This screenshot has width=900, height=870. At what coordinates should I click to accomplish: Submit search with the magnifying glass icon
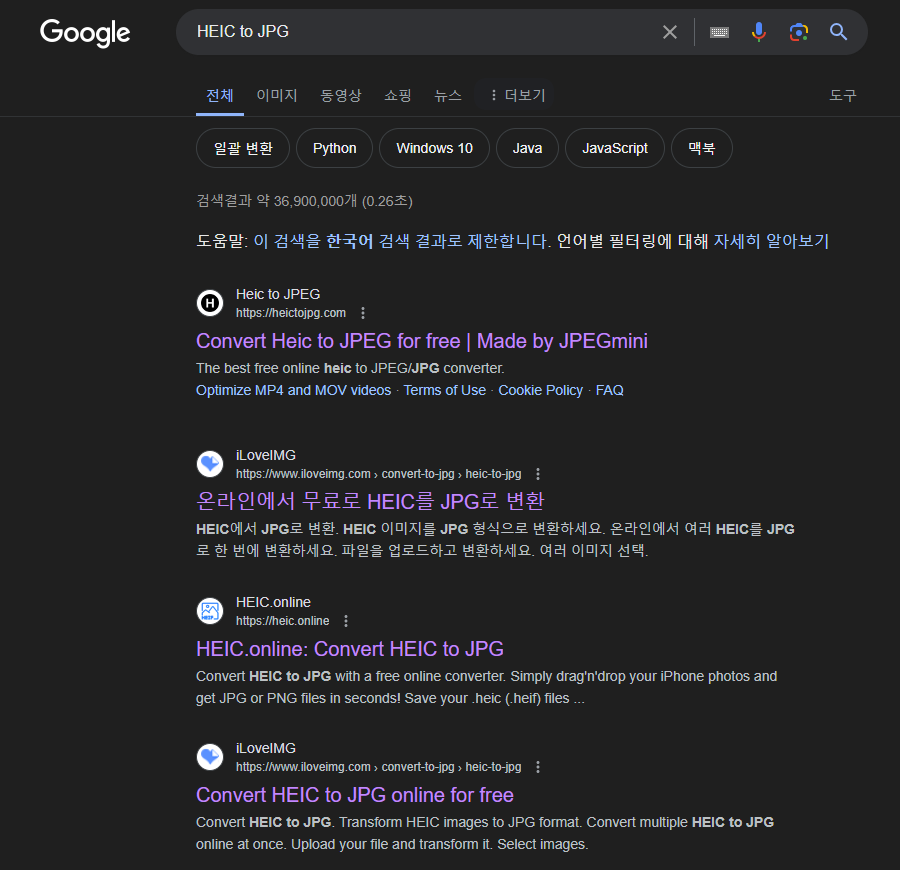click(x=839, y=32)
